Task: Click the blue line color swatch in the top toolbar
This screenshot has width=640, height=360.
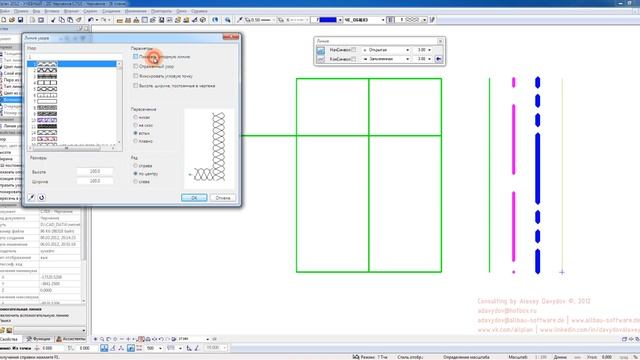Action: coord(327,20)
